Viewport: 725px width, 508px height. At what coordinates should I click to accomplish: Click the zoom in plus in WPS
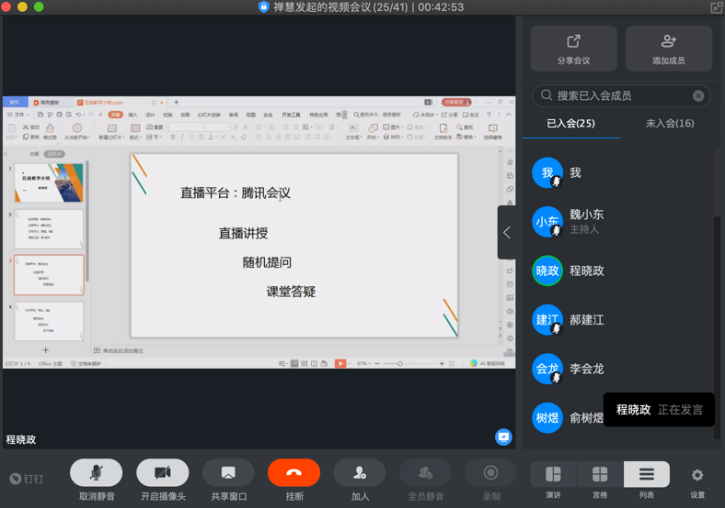442,364
